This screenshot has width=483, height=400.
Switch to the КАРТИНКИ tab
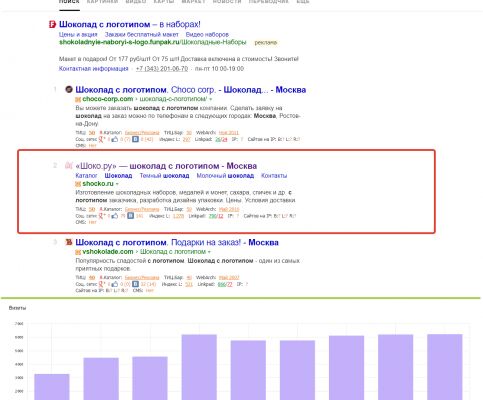pos(102,2)
